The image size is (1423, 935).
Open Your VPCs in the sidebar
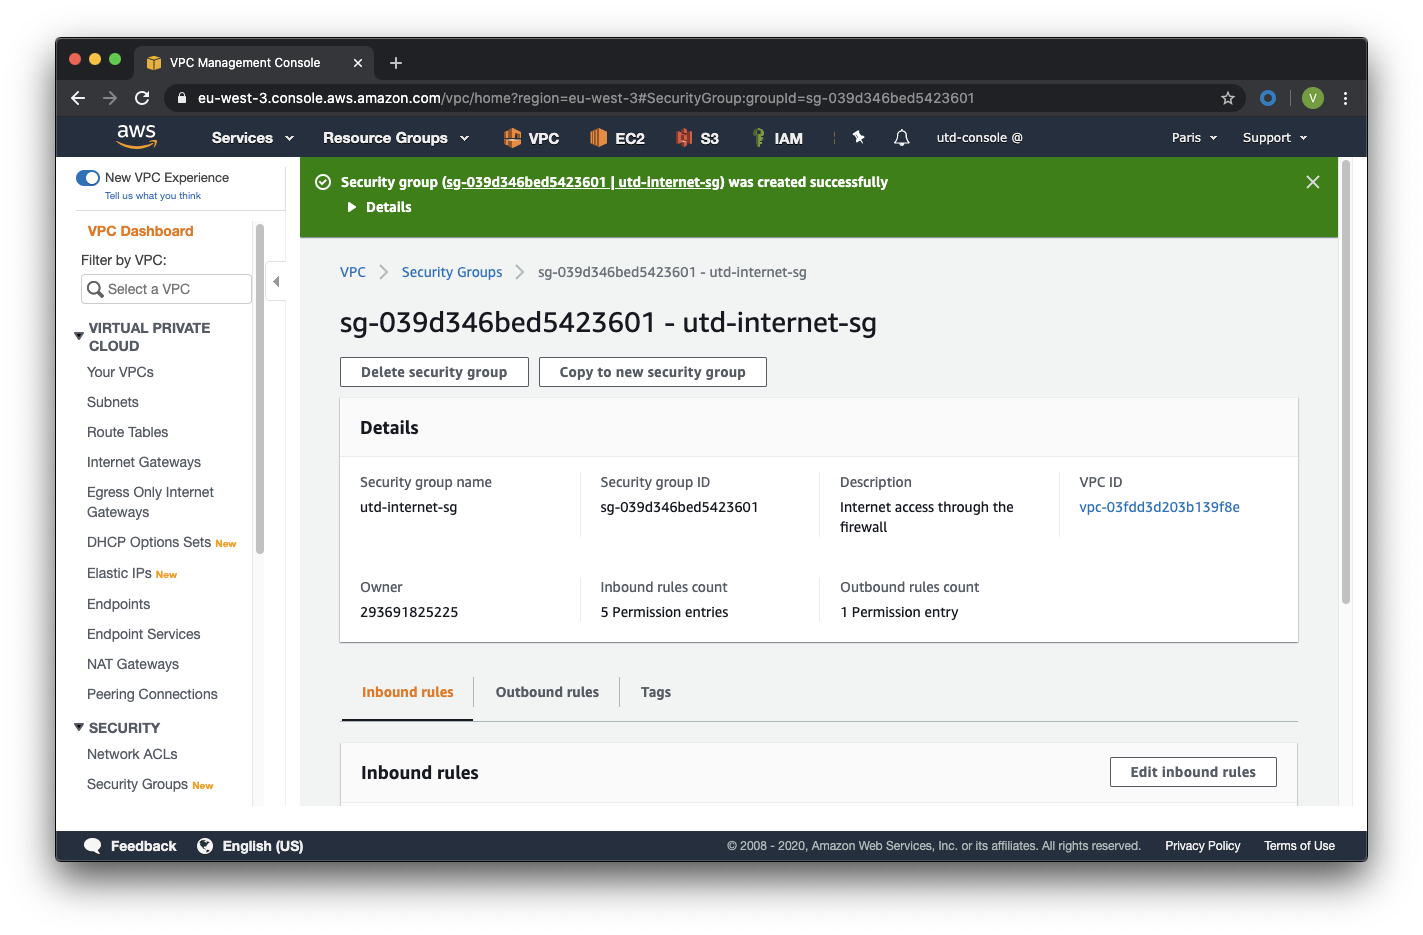[120, 372]
